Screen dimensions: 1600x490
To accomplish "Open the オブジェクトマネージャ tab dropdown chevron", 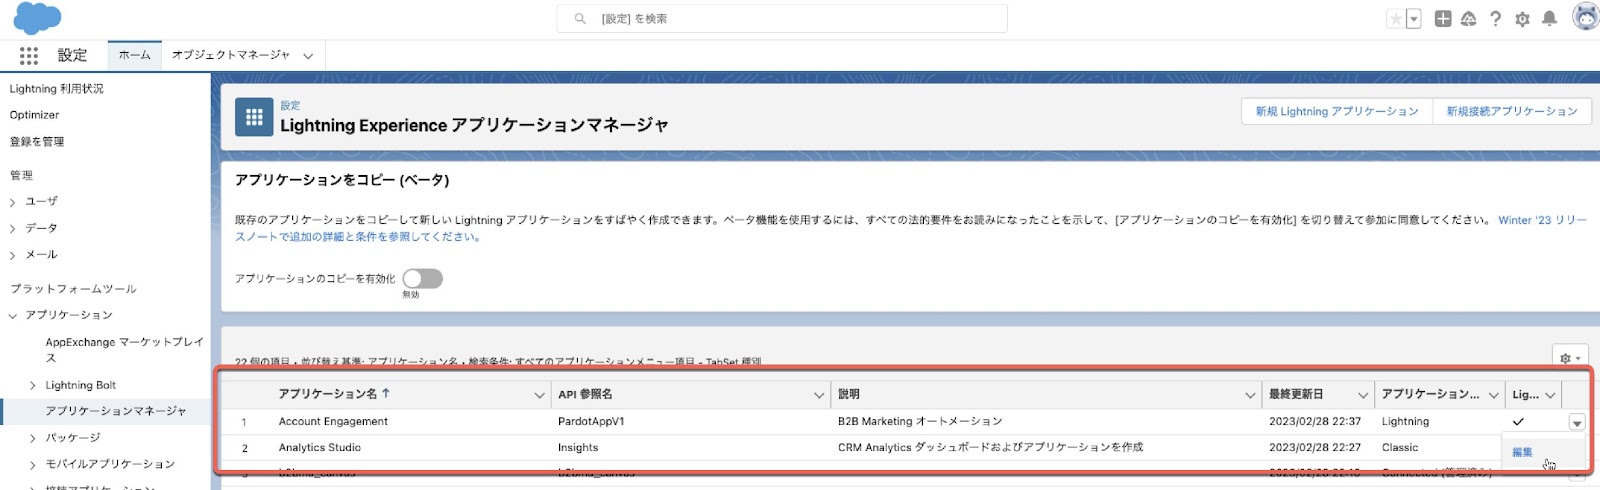I will pyautogui.click(x=308, y=56).
